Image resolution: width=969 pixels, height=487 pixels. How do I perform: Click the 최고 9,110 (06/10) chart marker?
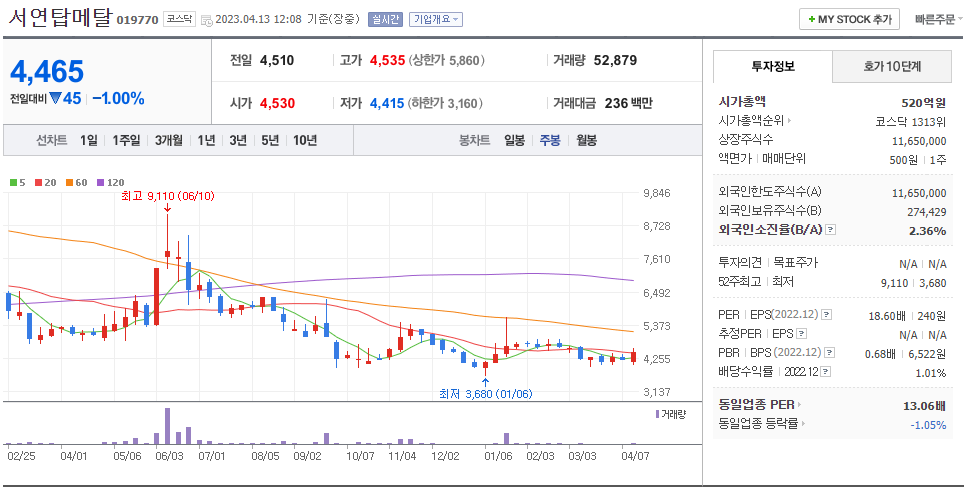tap(167, 197)
